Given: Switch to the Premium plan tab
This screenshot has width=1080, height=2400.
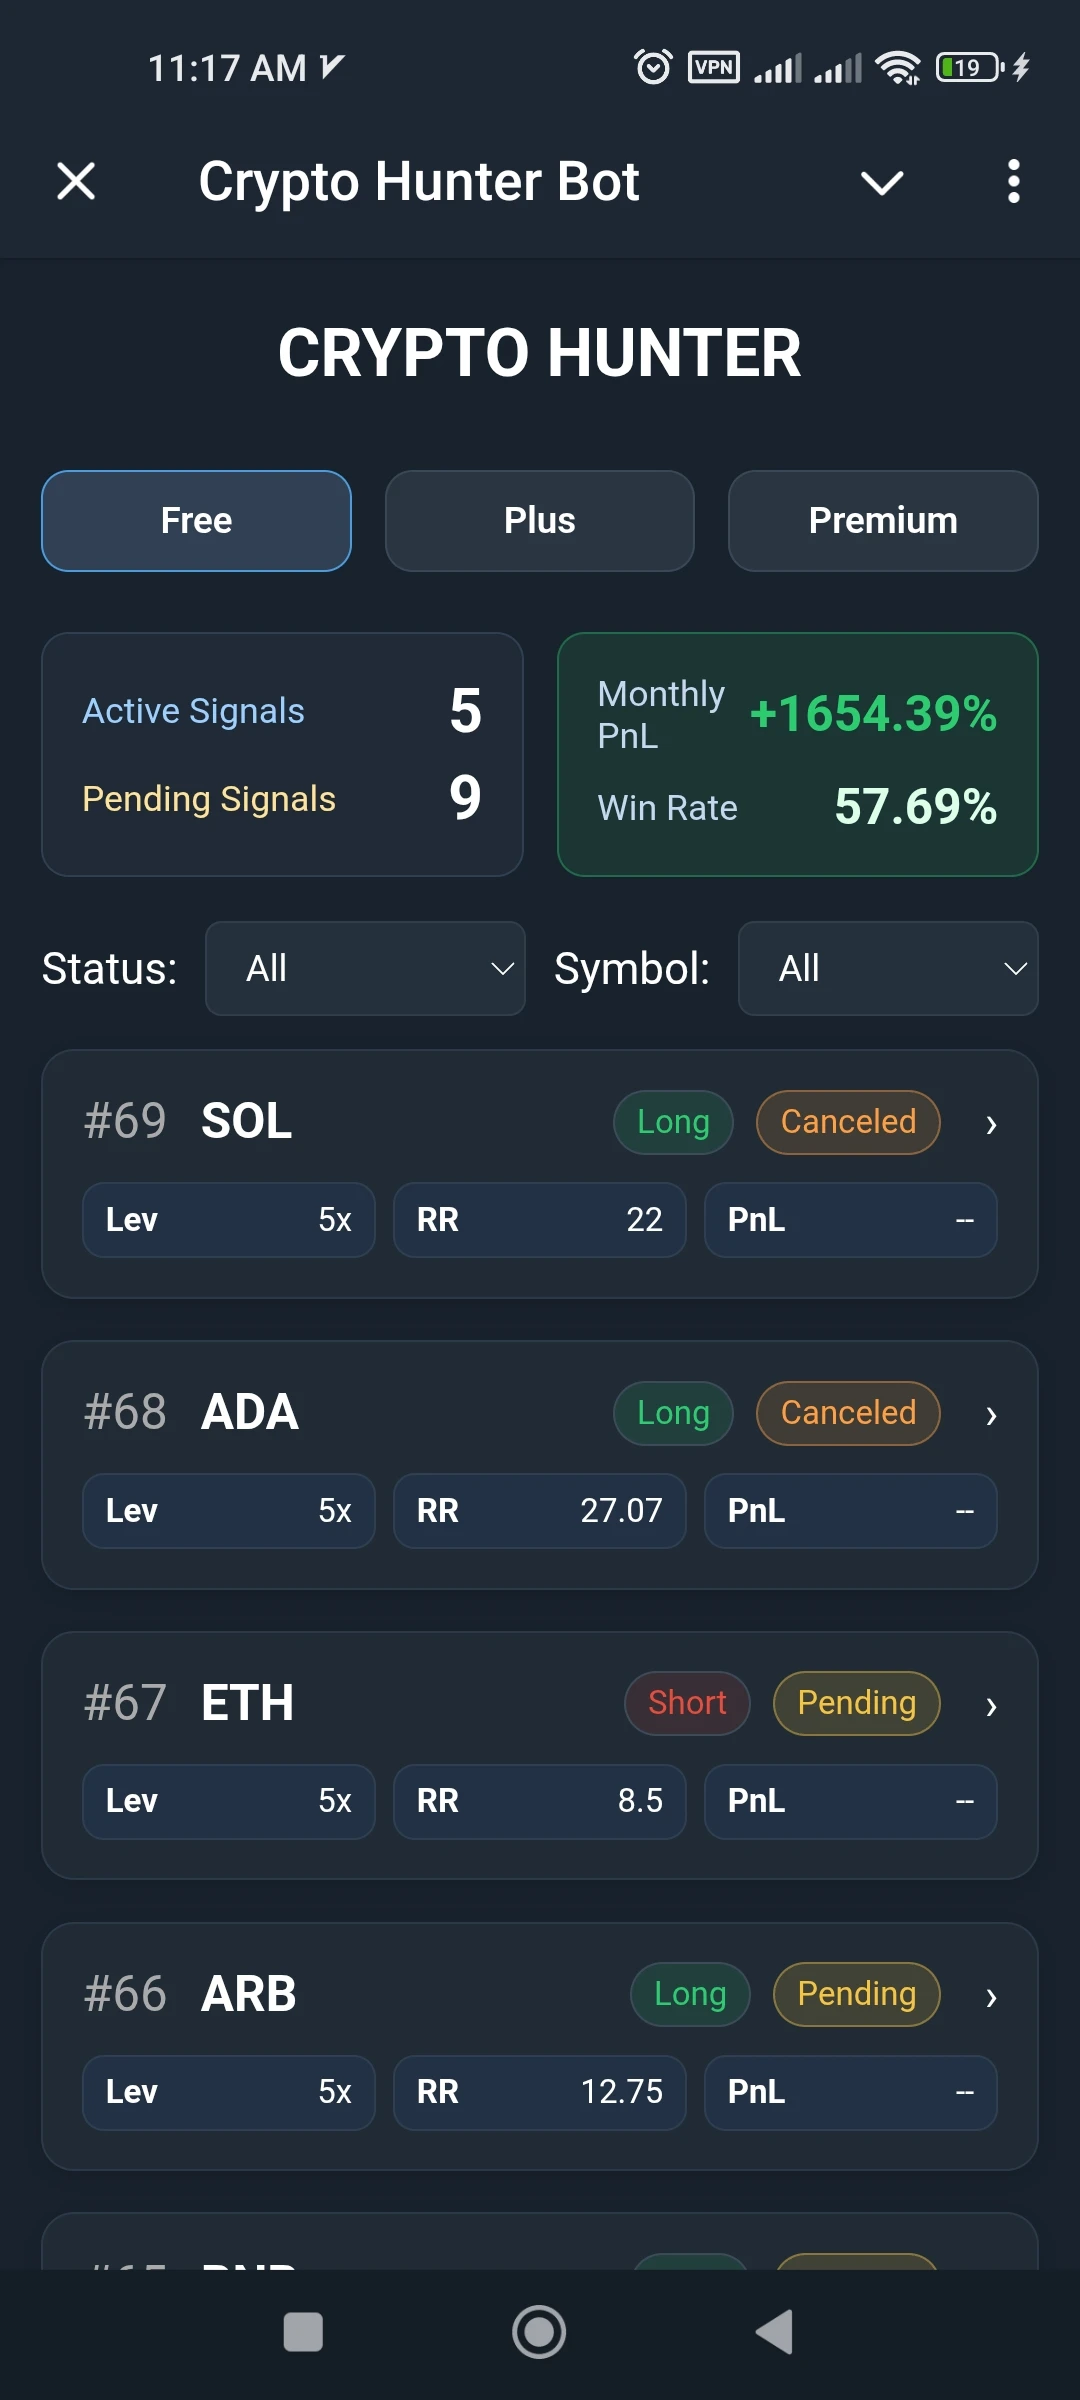Looking at the screenshot, I should 883,521.
